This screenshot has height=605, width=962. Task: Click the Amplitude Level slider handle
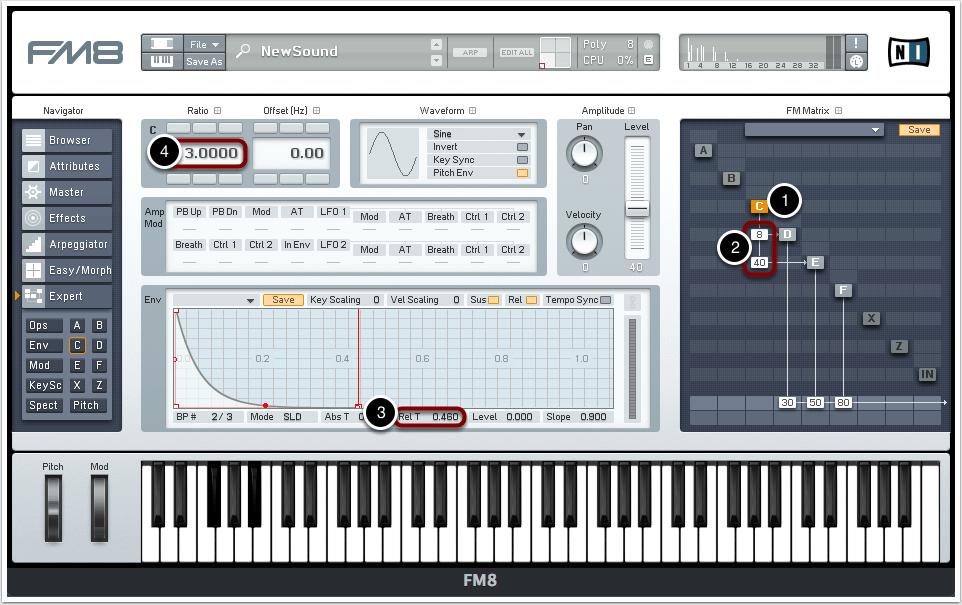click(x=637, y=209)
